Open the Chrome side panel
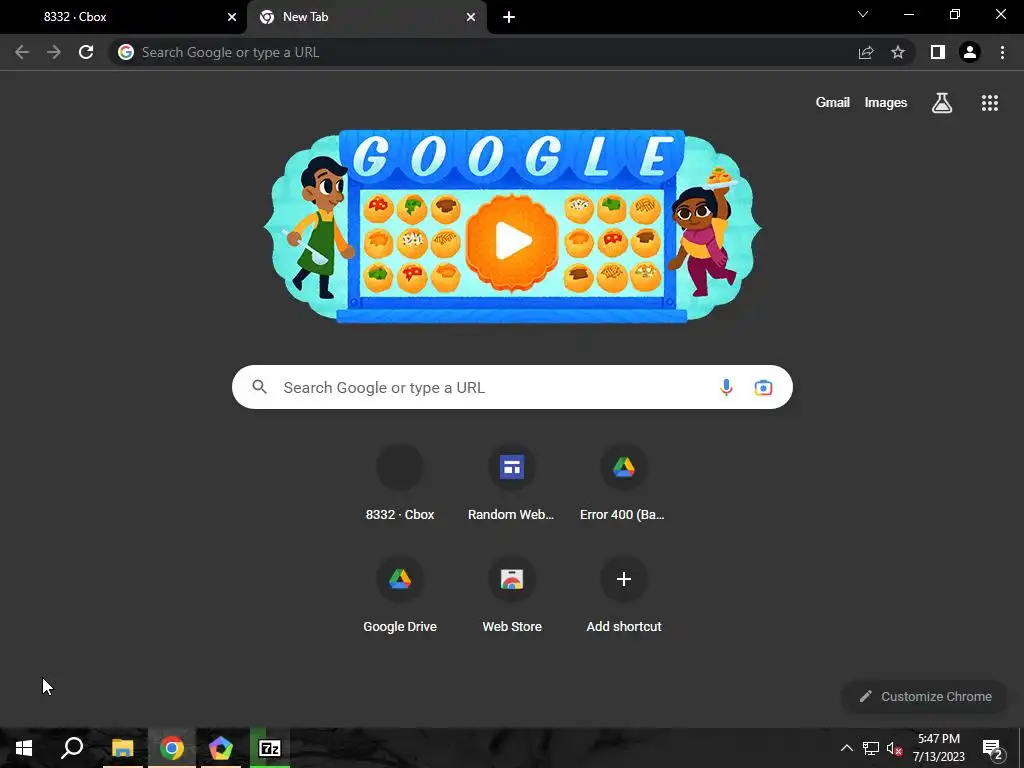Screen dimensions: 1024x768 click(938, 52)
